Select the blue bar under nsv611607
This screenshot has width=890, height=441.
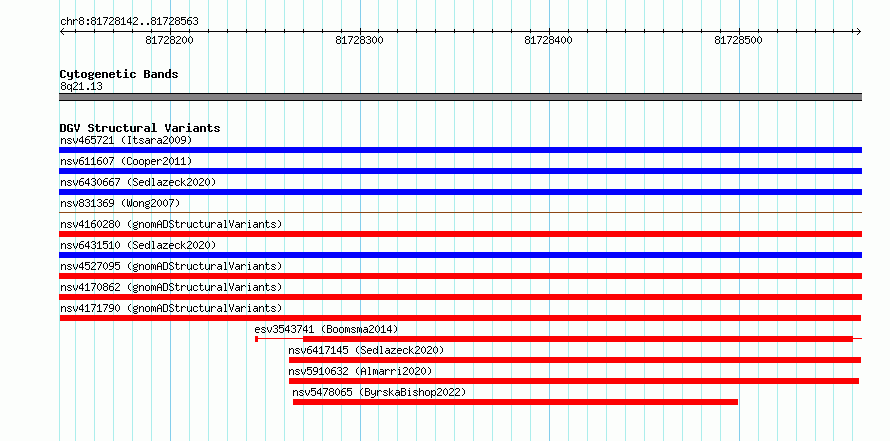(x=460, y=171)
